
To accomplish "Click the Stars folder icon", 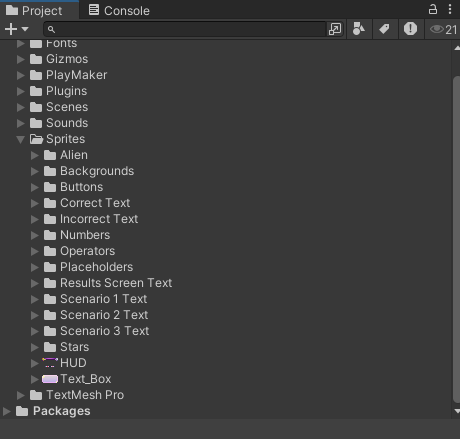I will [x=50, y=347].
